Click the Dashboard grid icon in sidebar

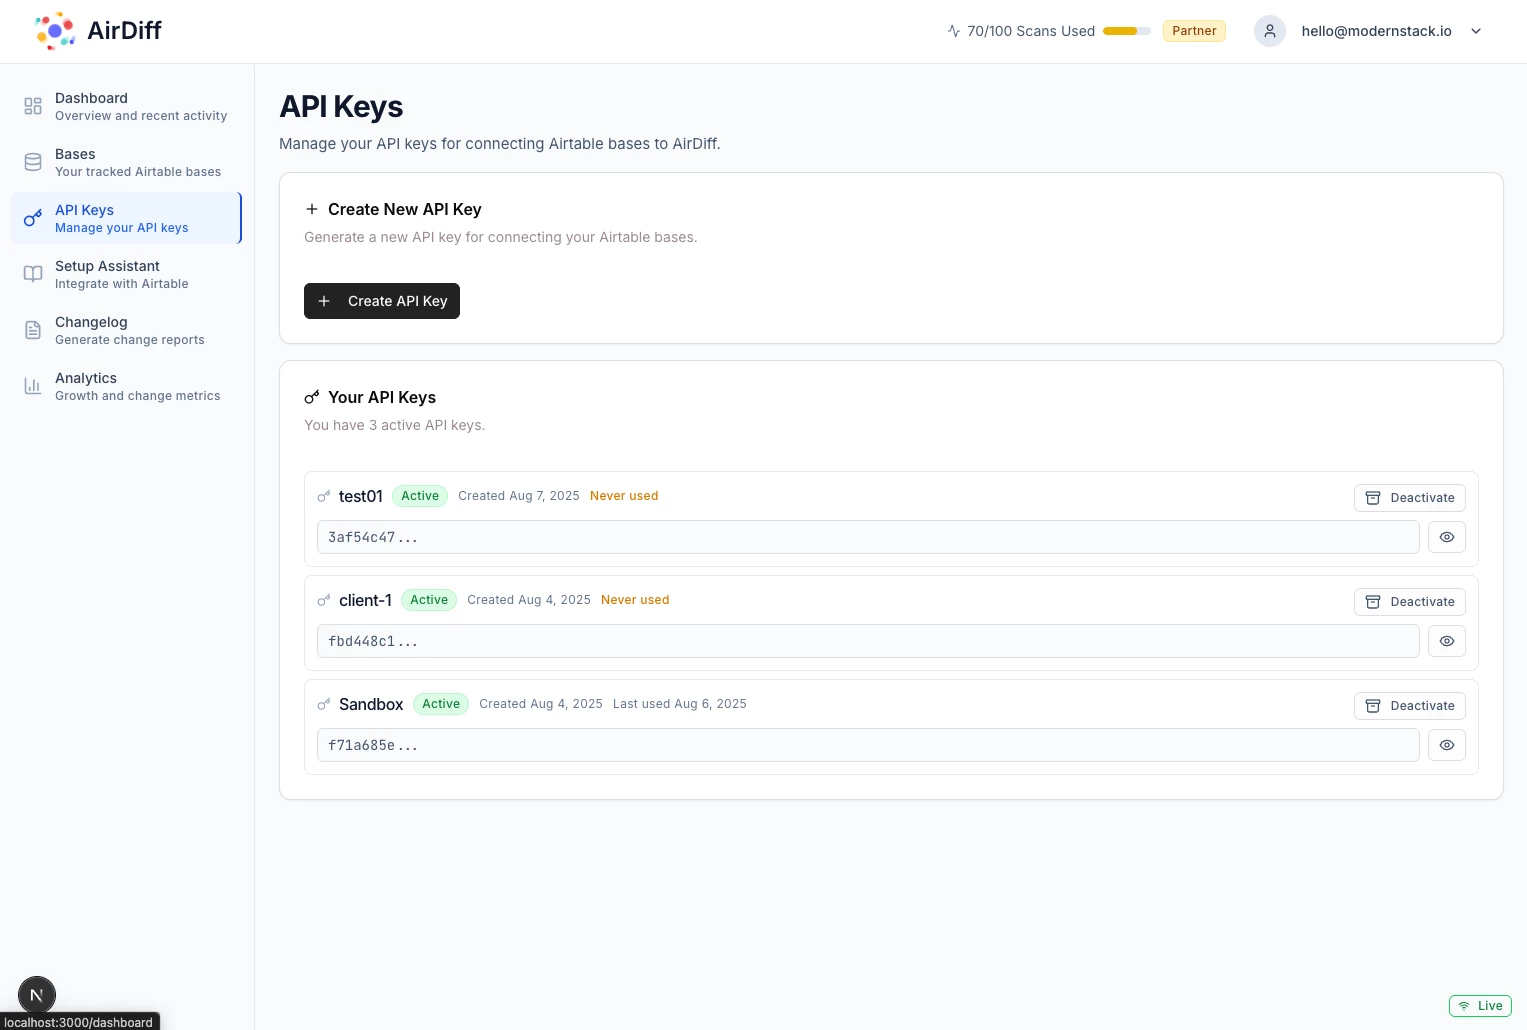(33, 106)
